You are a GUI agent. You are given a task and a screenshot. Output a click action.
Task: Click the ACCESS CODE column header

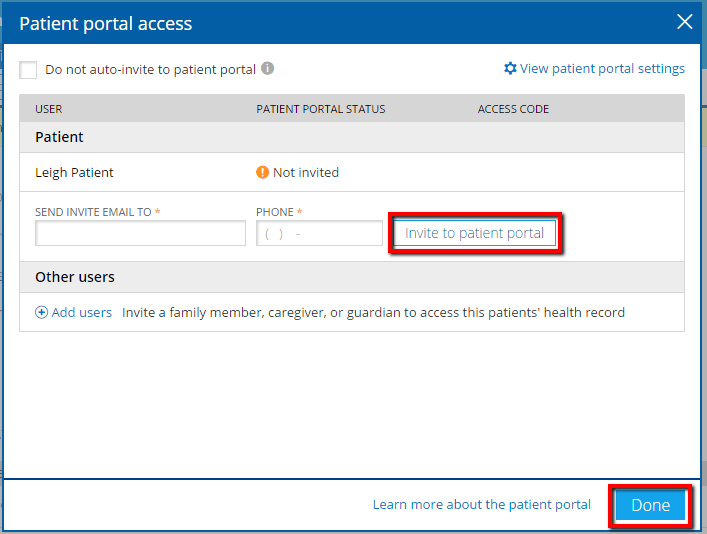point(513,109)
